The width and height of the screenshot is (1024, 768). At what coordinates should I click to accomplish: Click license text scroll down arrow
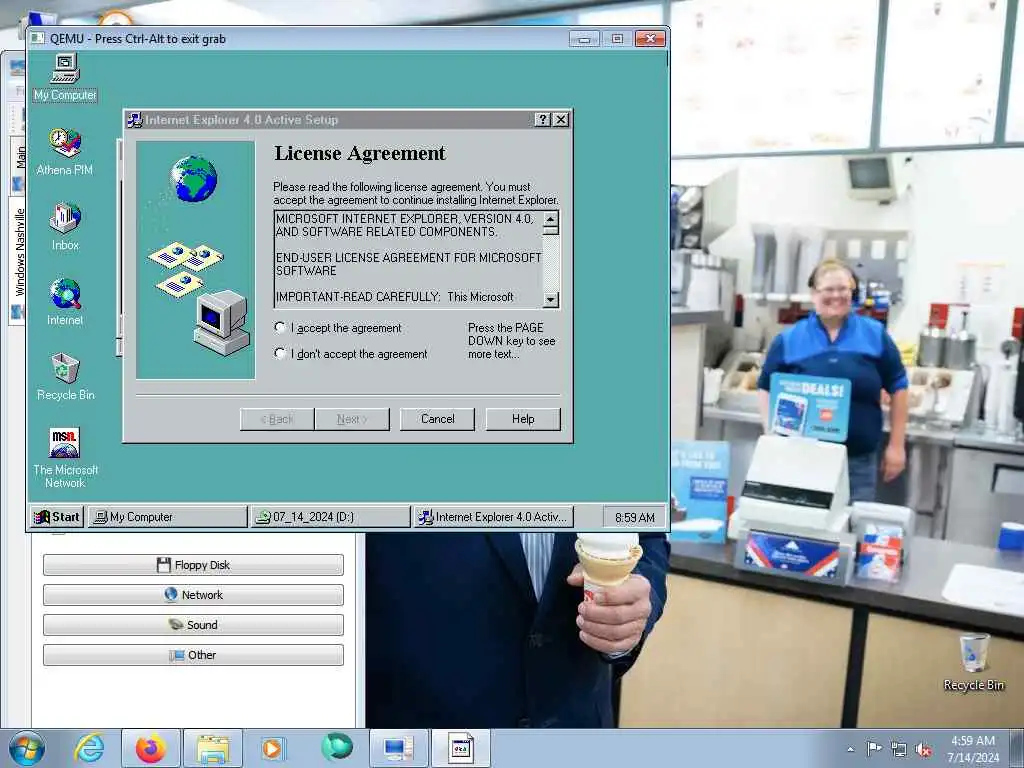pyautogui.click(x=551, y=299)
